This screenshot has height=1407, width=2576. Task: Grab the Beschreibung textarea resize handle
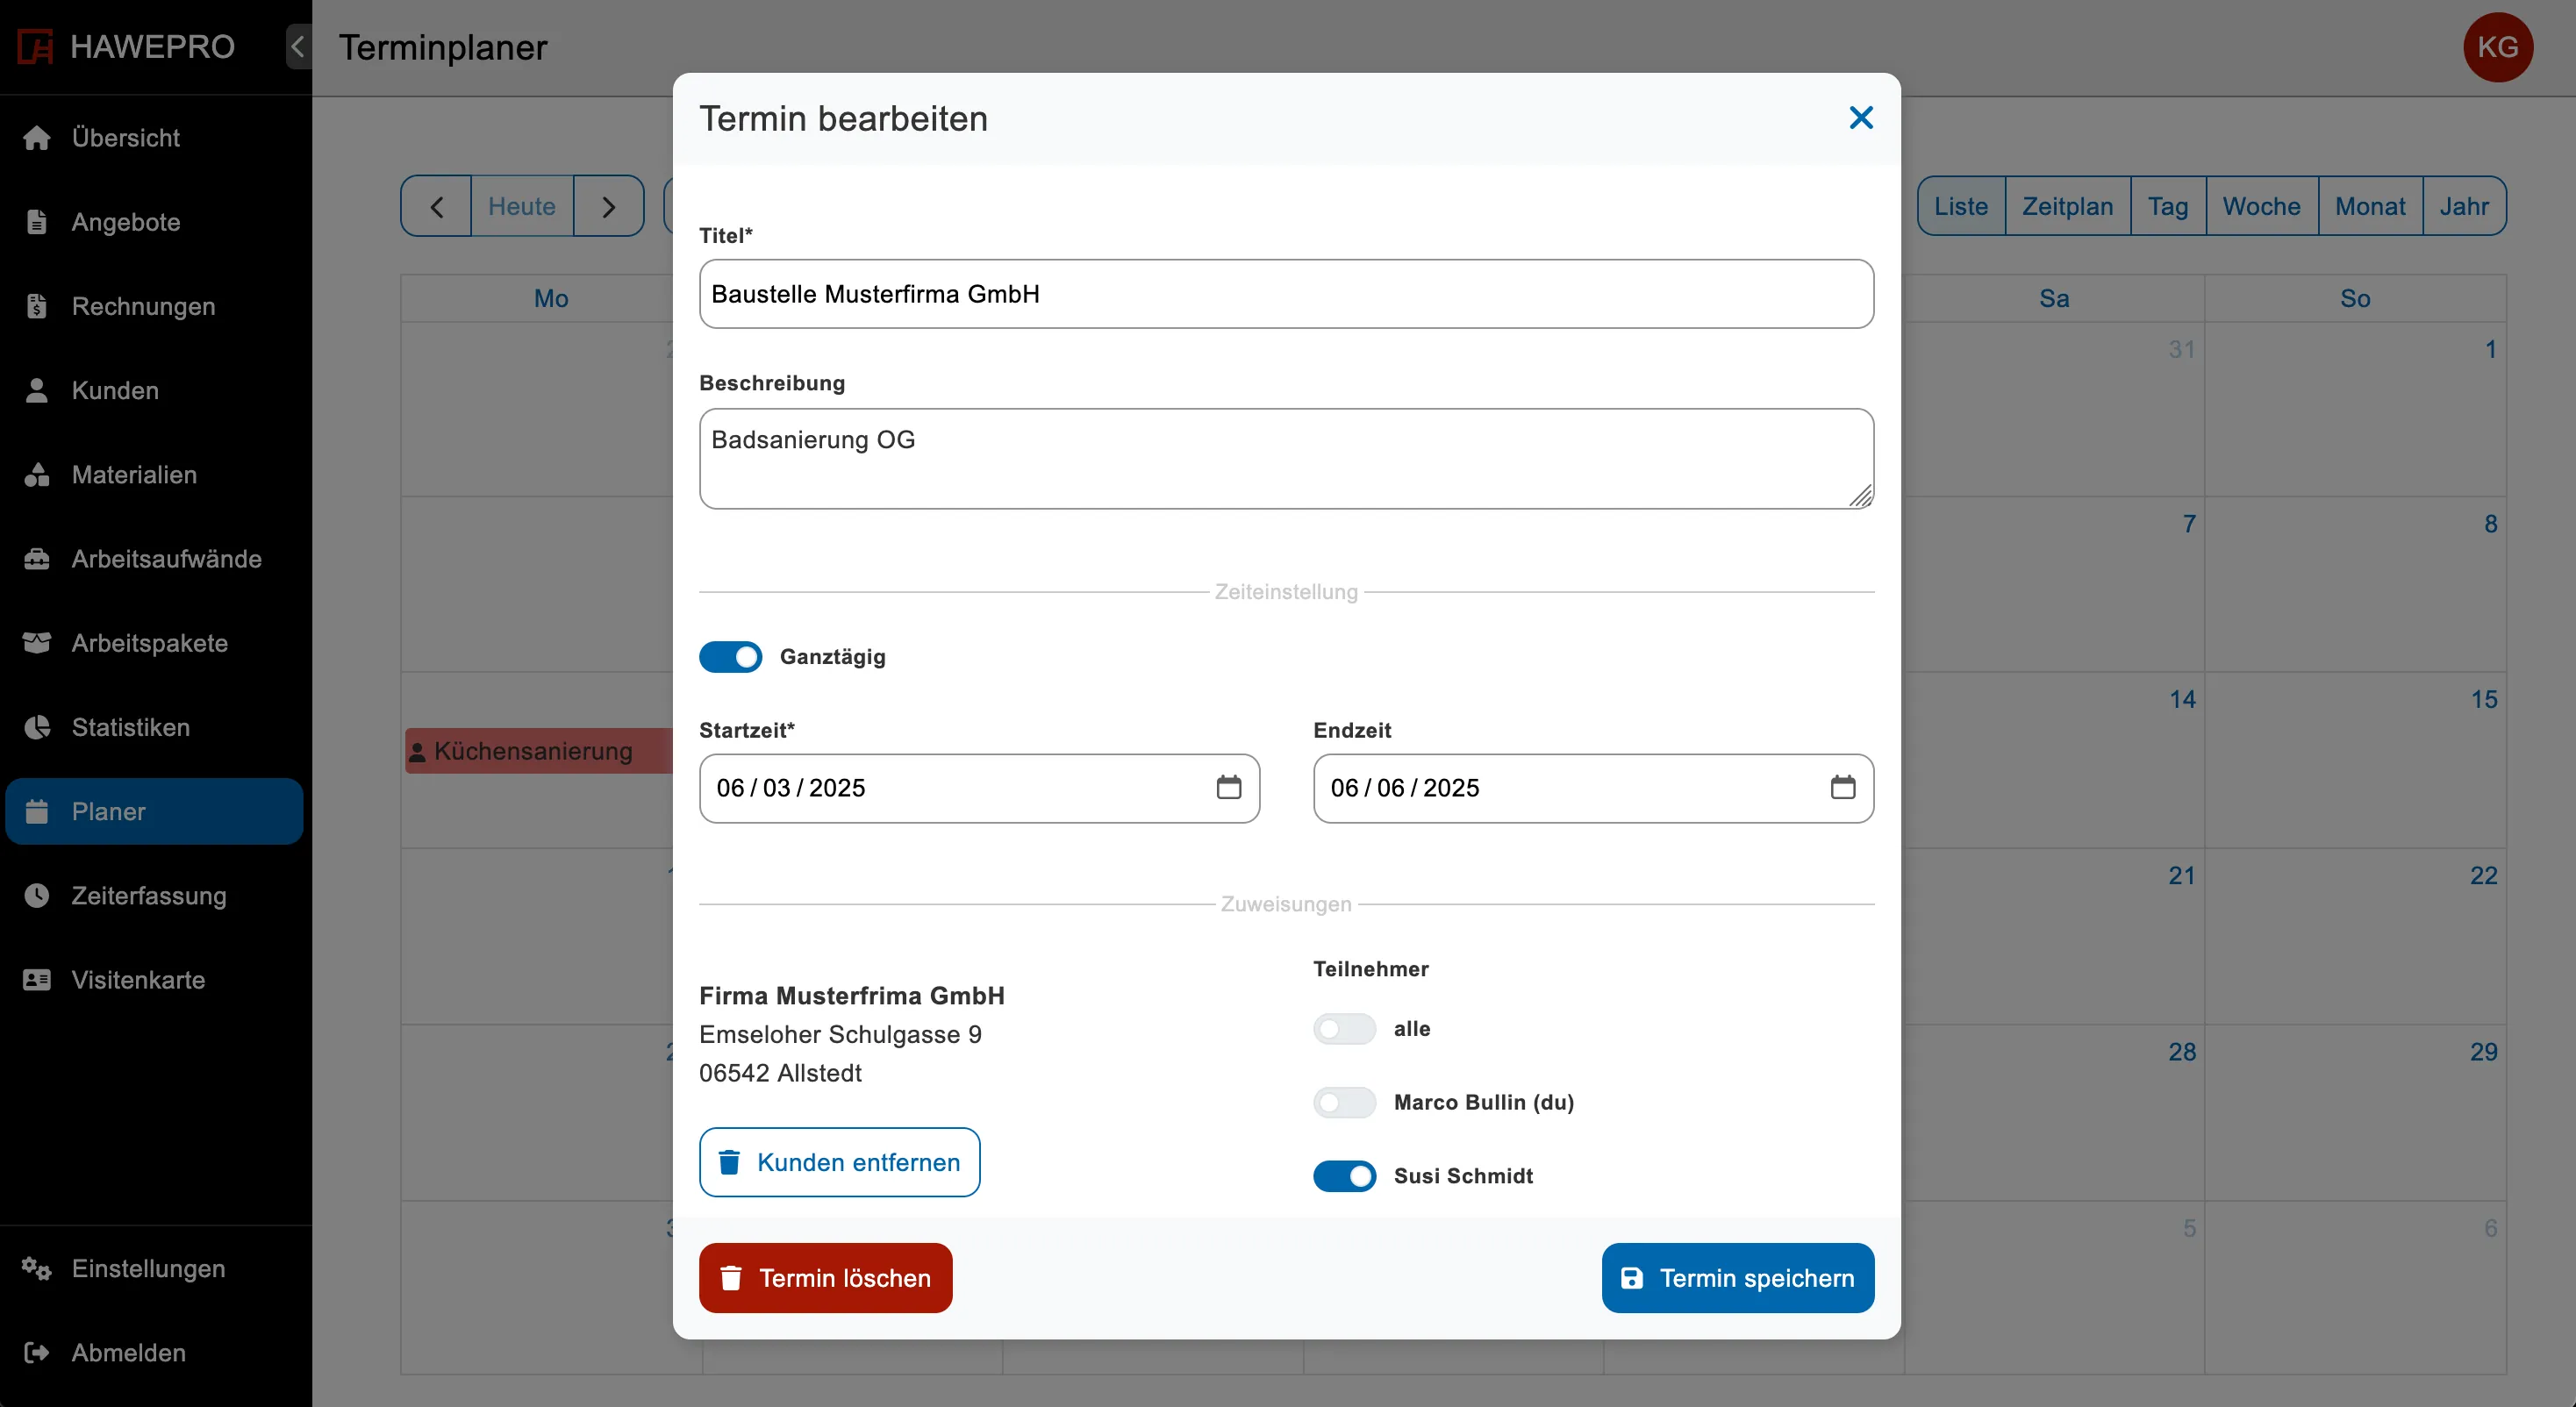pos(1860,496)
